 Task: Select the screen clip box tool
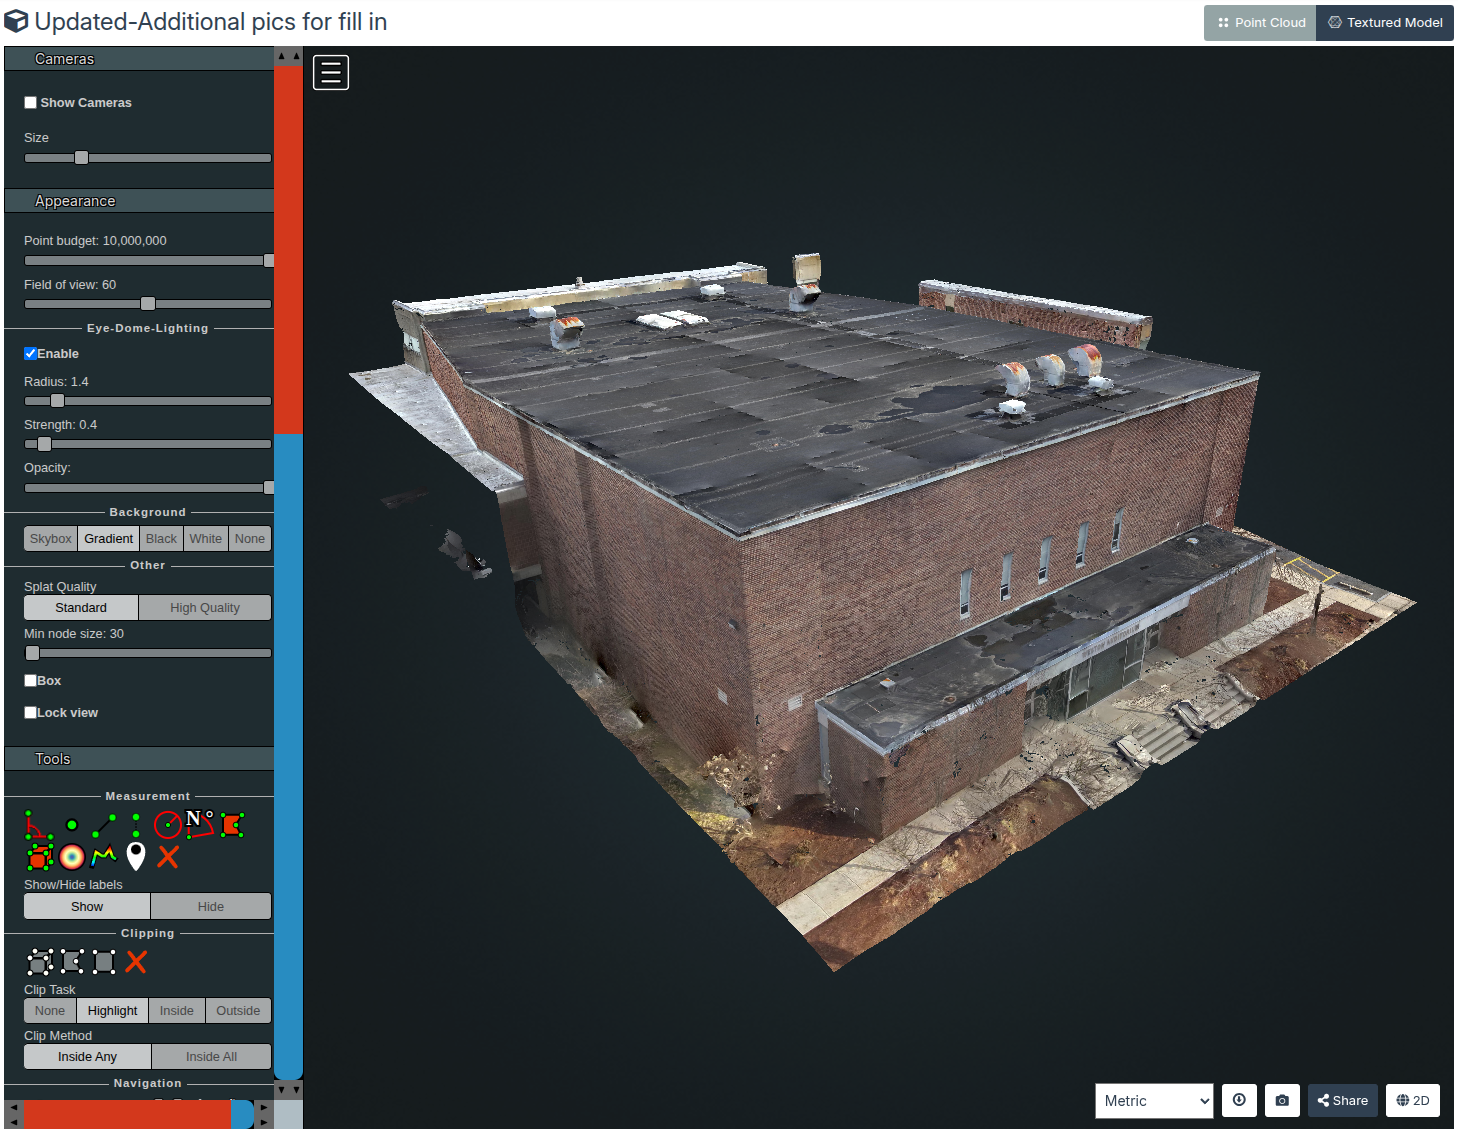coord(104,962)
